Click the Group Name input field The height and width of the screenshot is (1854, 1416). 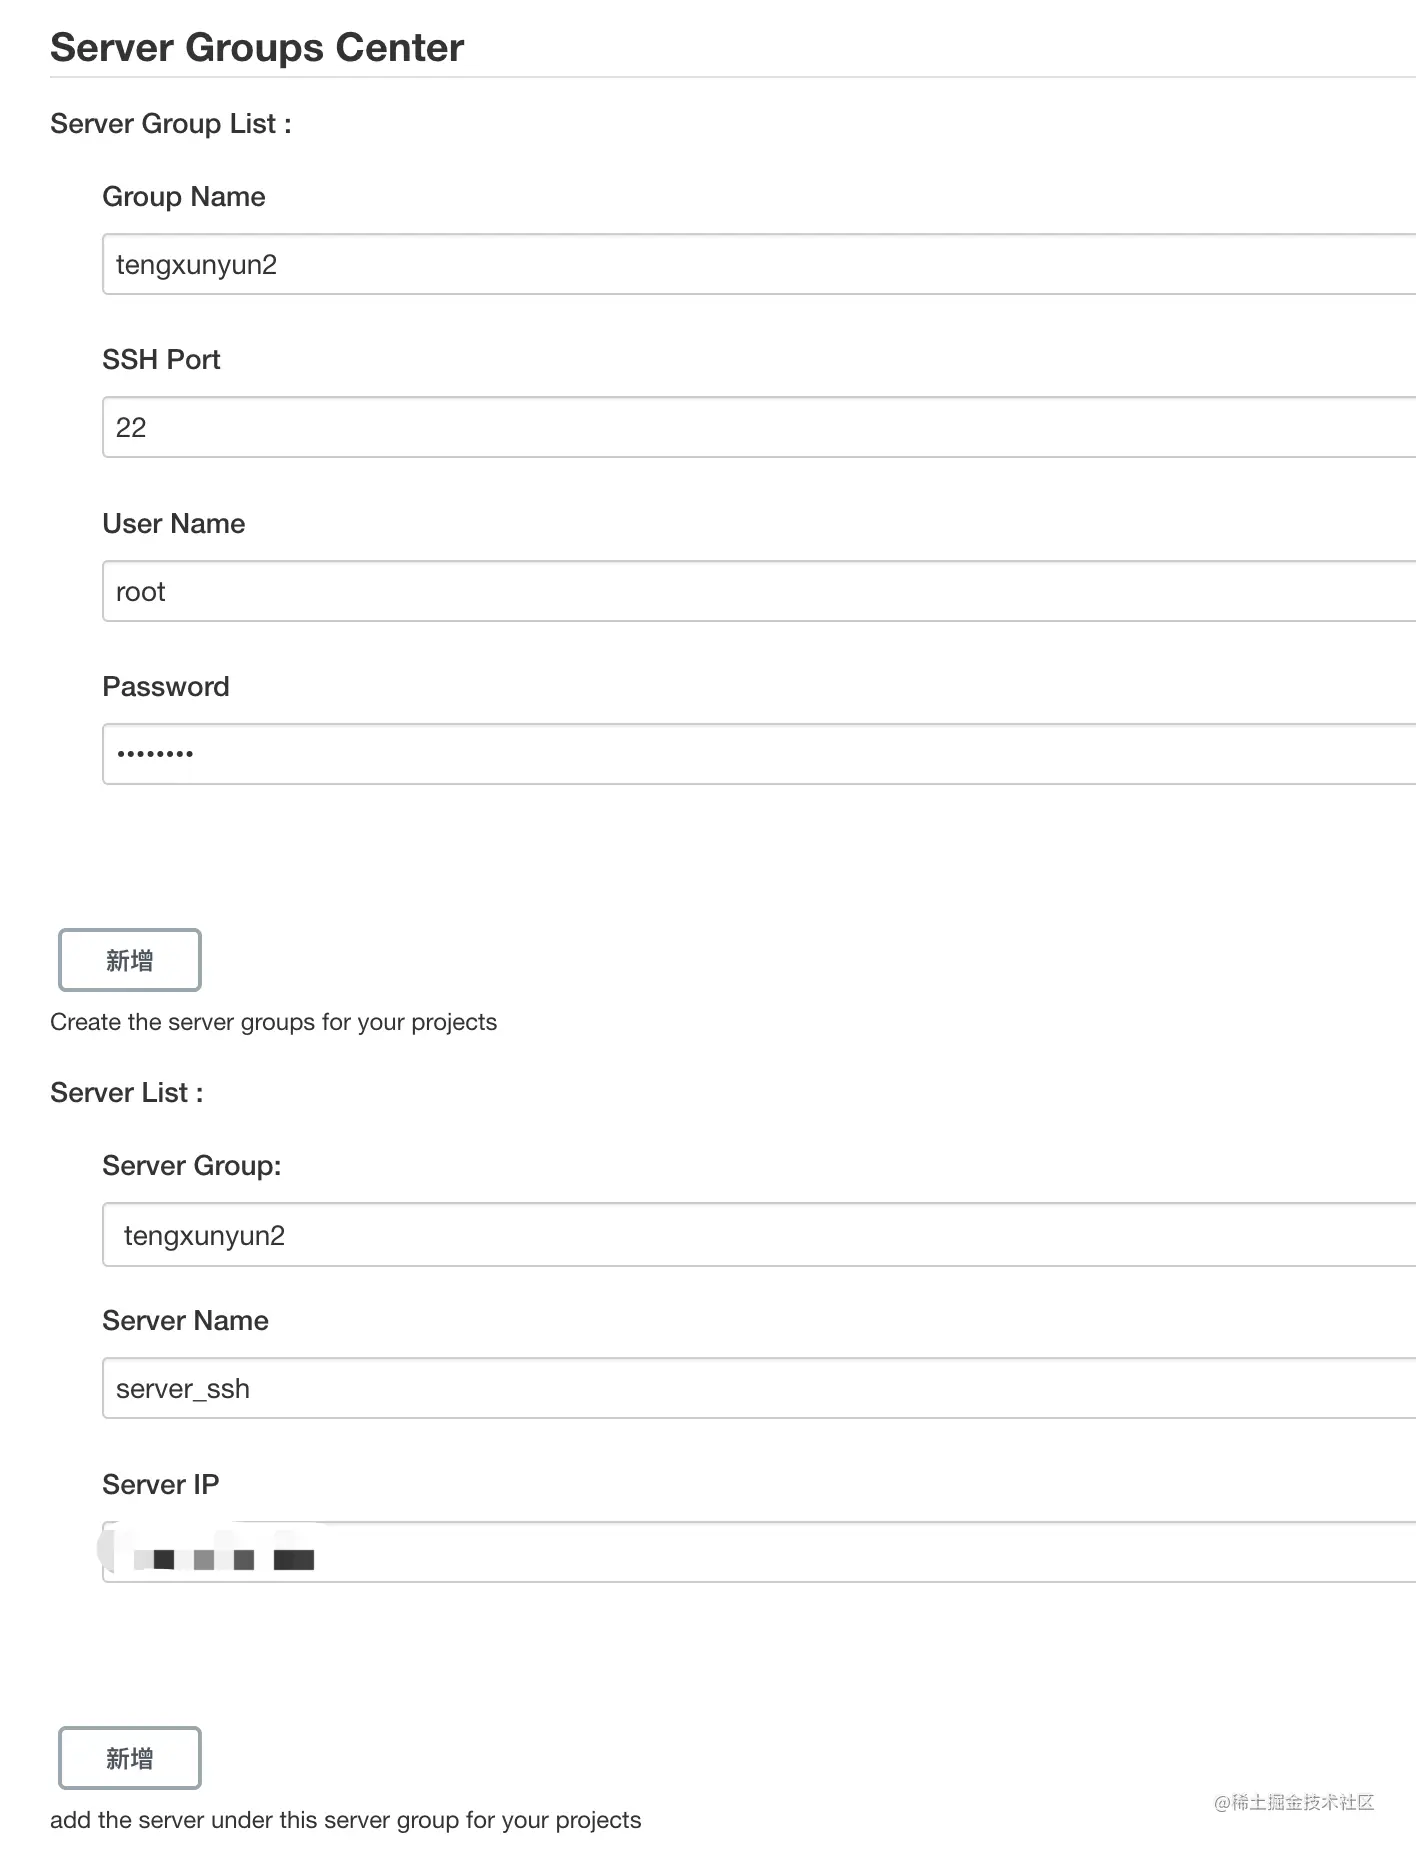759,264
